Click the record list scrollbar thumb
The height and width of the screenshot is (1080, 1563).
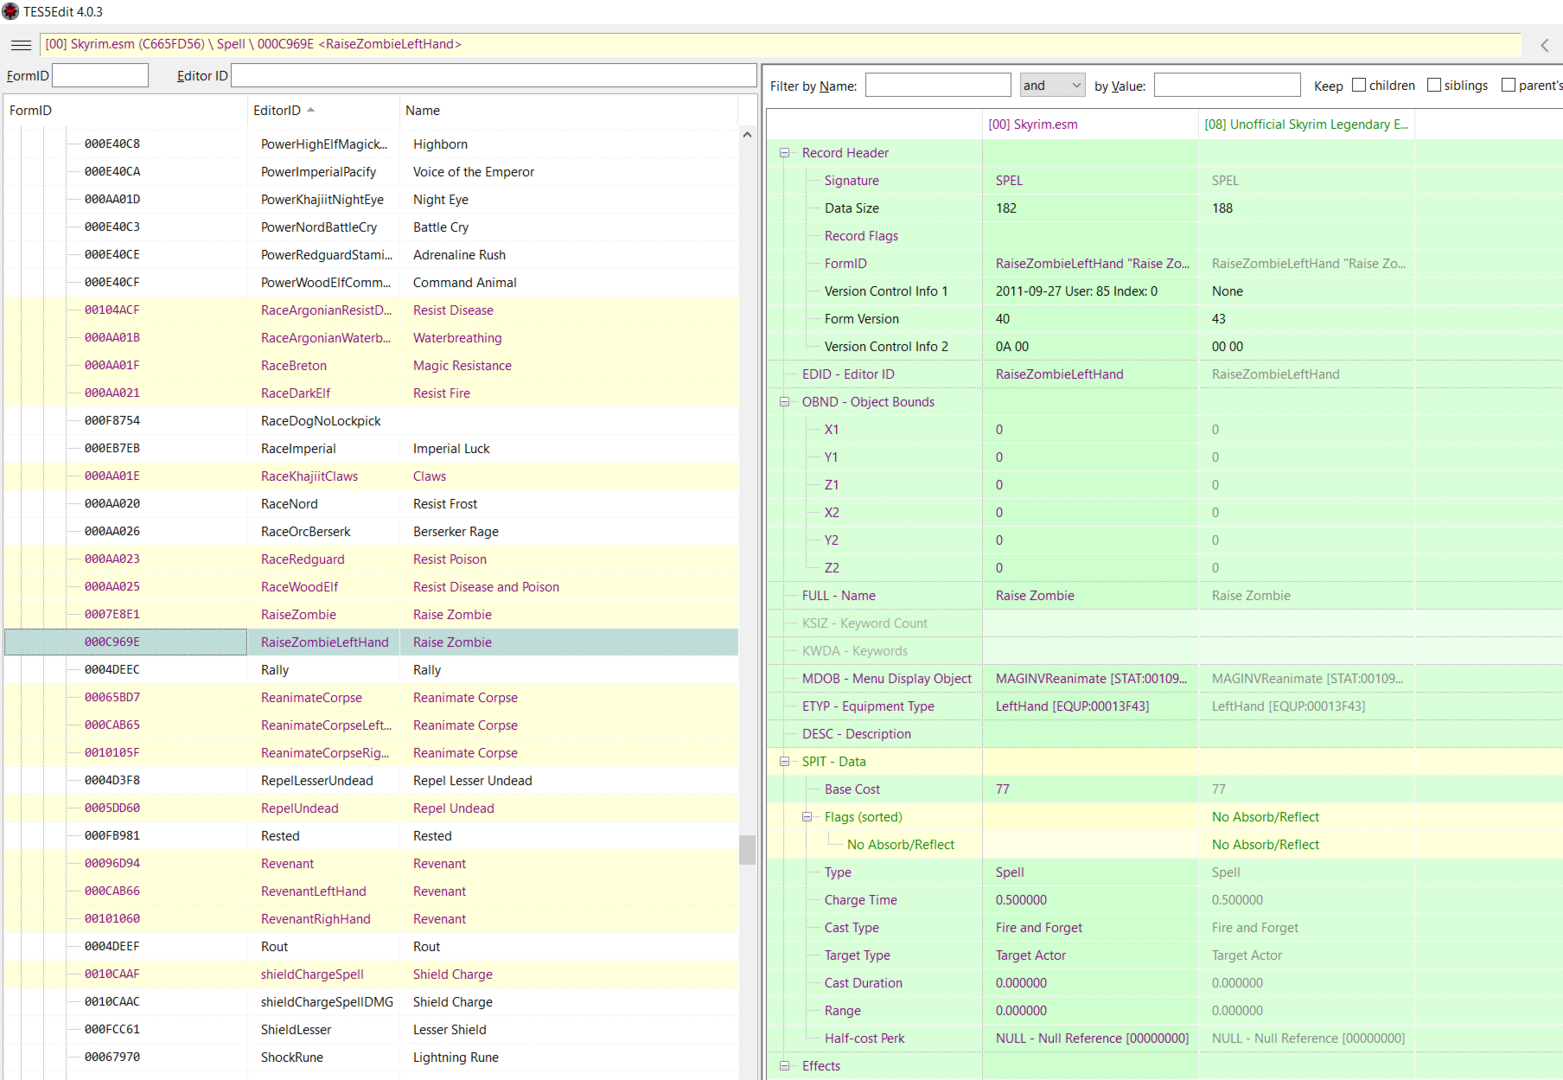[x=747, y=849]
